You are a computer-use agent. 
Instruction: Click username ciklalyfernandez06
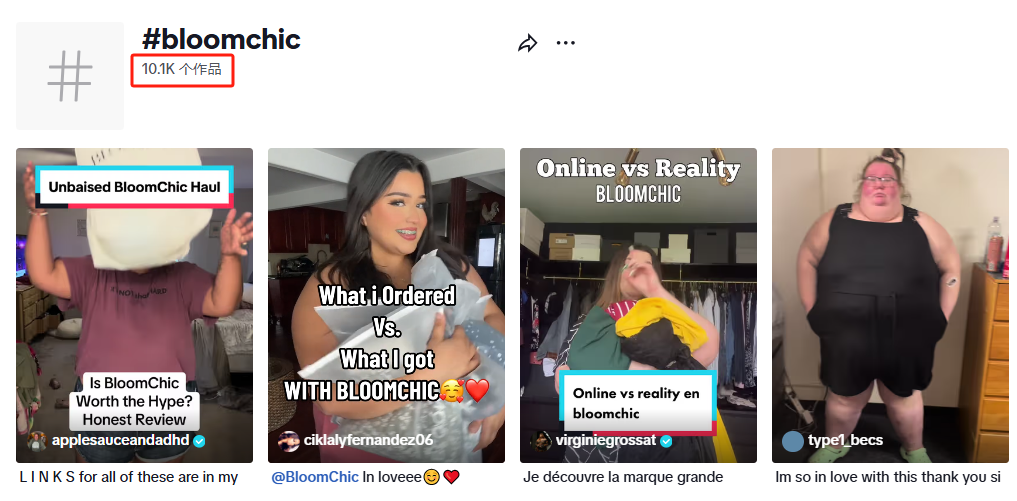pos(368,440)
